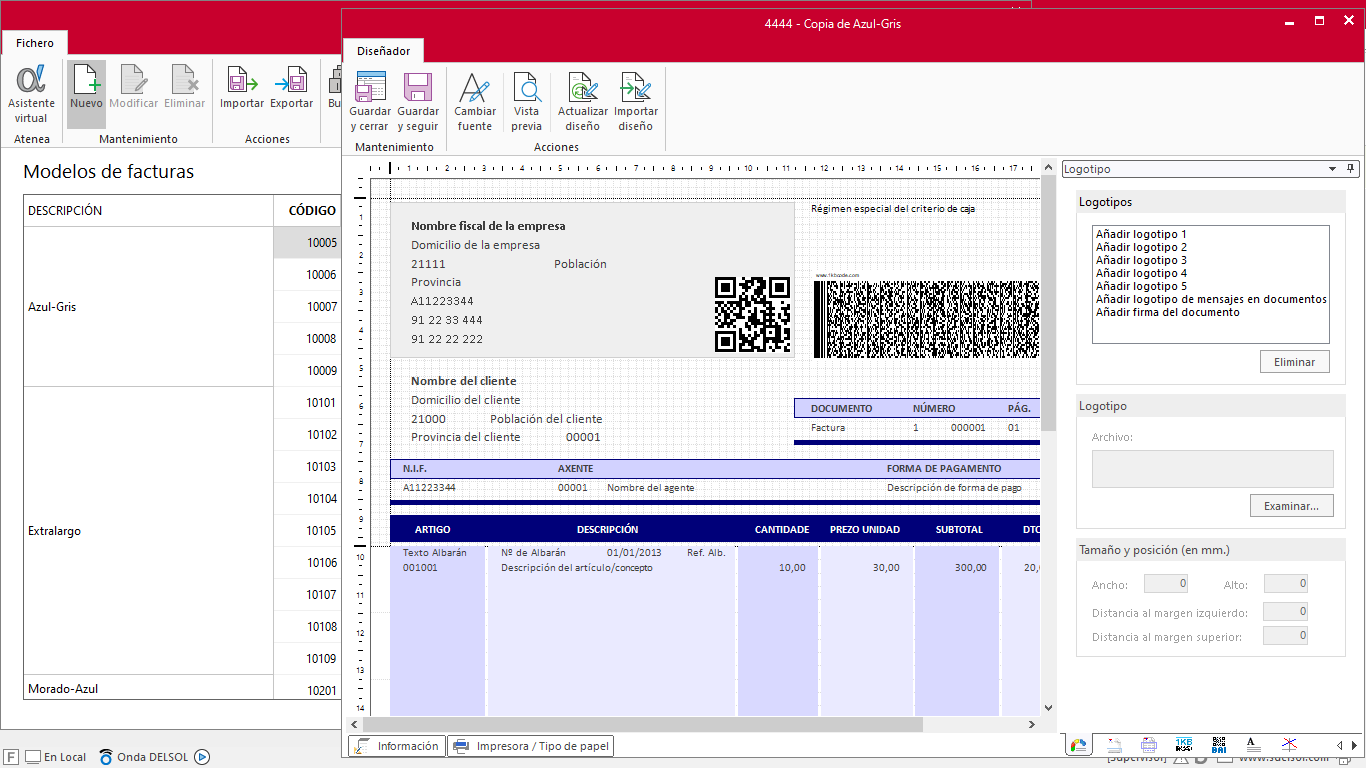Select the Importar diseño icon
Image resolution: width=1366 pixels, height=768 pixels.
[x=635, y=90]
